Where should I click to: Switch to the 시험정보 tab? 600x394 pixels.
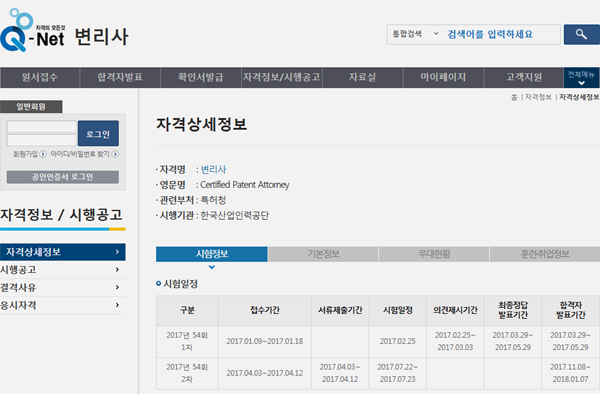pyautogui.click(x=212, y=254)
